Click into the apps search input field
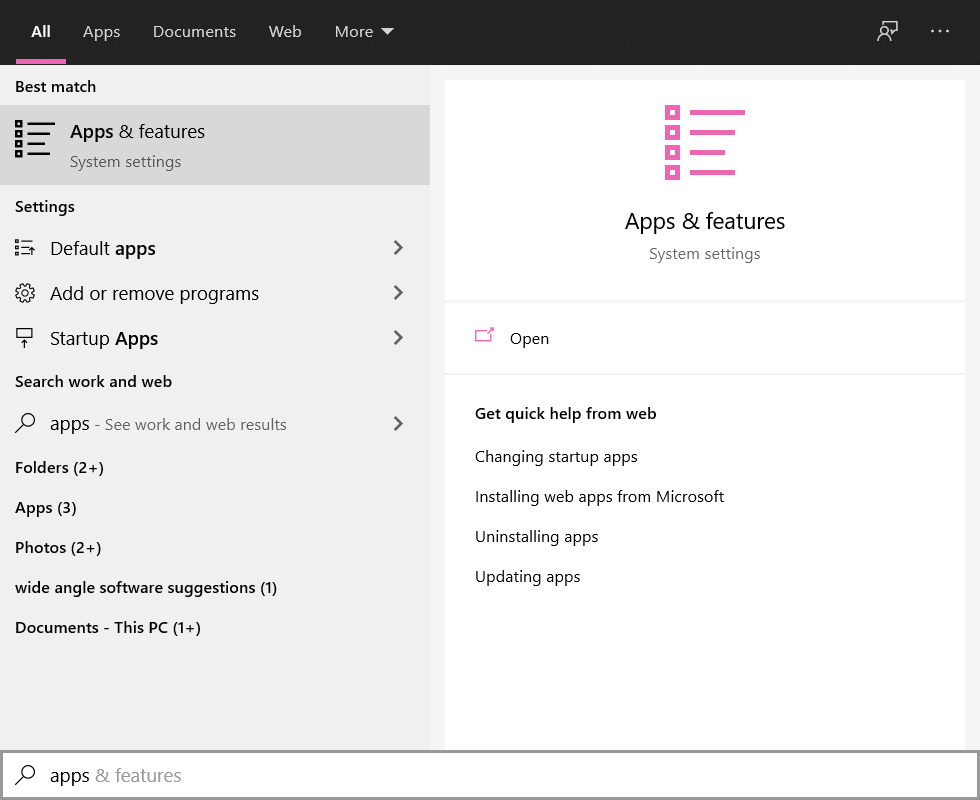This screenshot has width=980, height=800. pyautogui.click(x=490, y=775)
